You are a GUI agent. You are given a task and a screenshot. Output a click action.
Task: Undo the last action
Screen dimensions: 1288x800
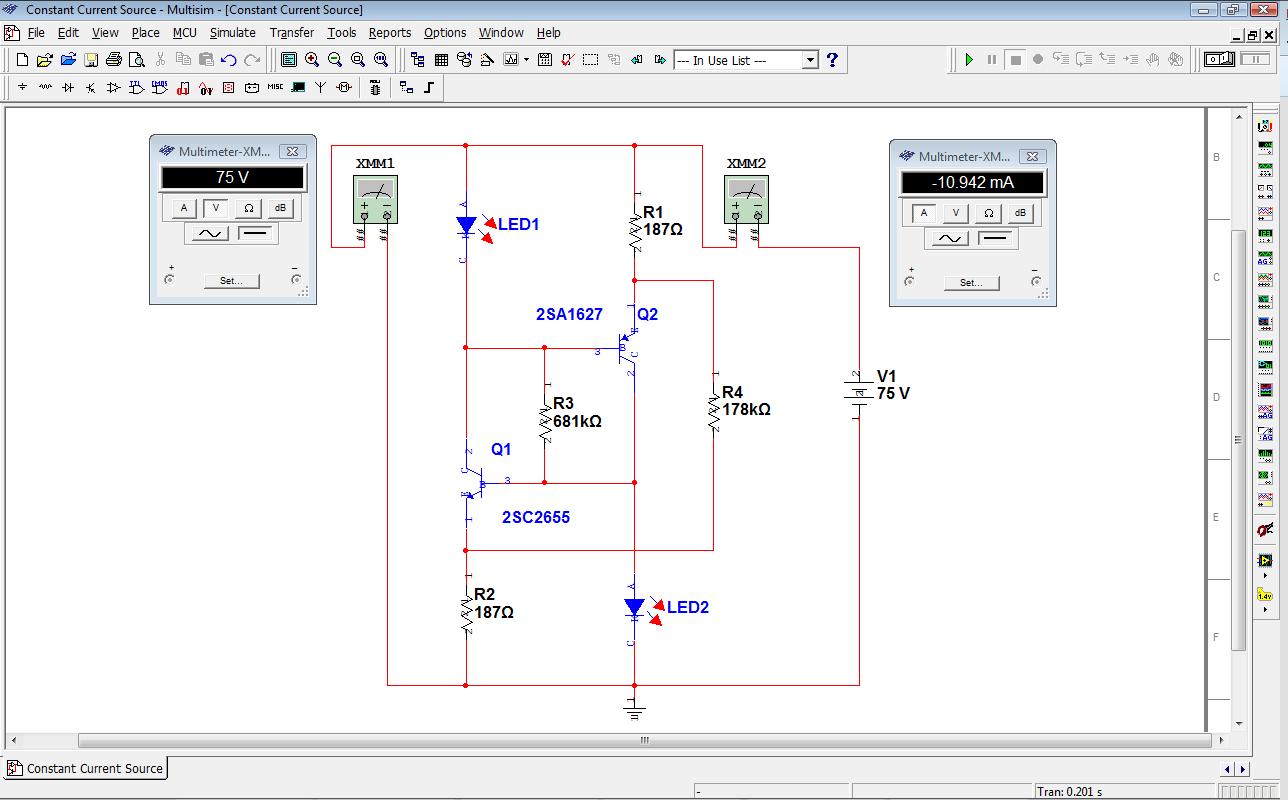229,60
